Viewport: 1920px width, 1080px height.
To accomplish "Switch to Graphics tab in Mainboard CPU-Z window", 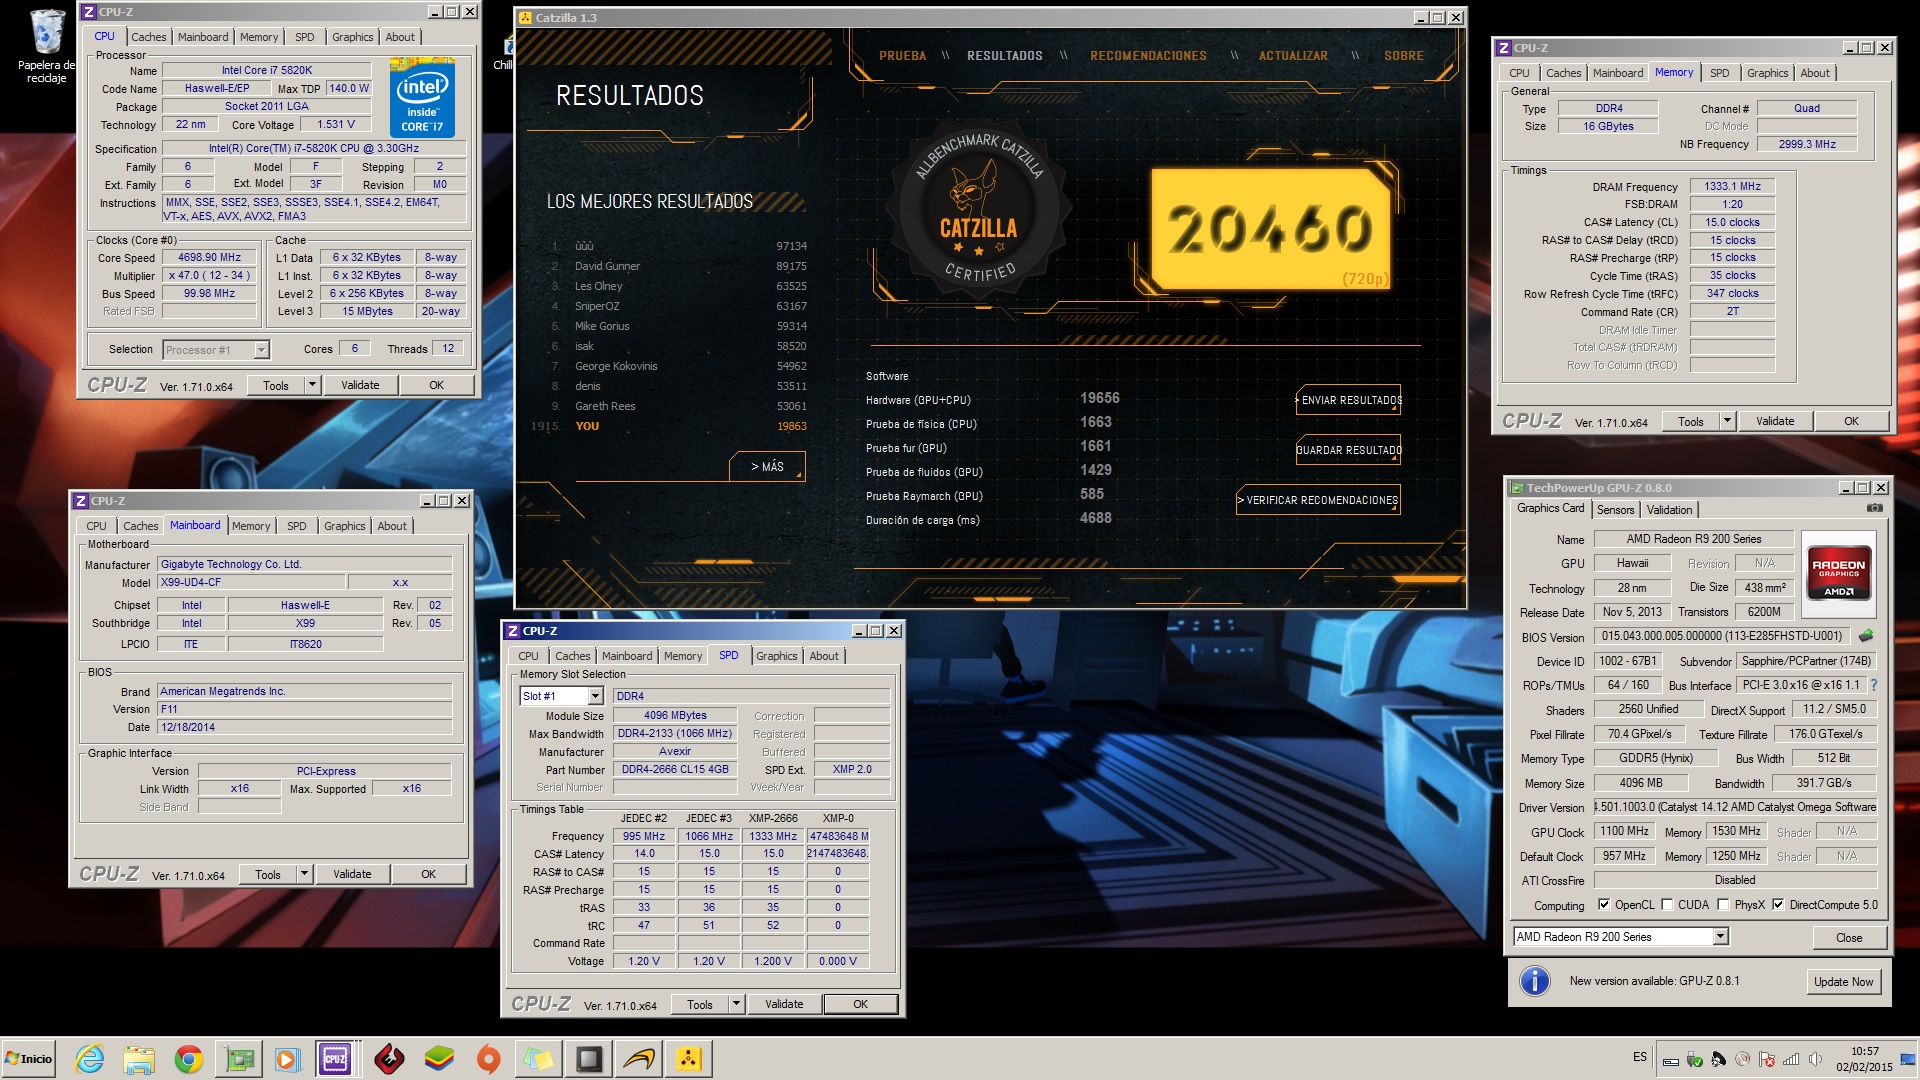I will [x=344, y=526].
